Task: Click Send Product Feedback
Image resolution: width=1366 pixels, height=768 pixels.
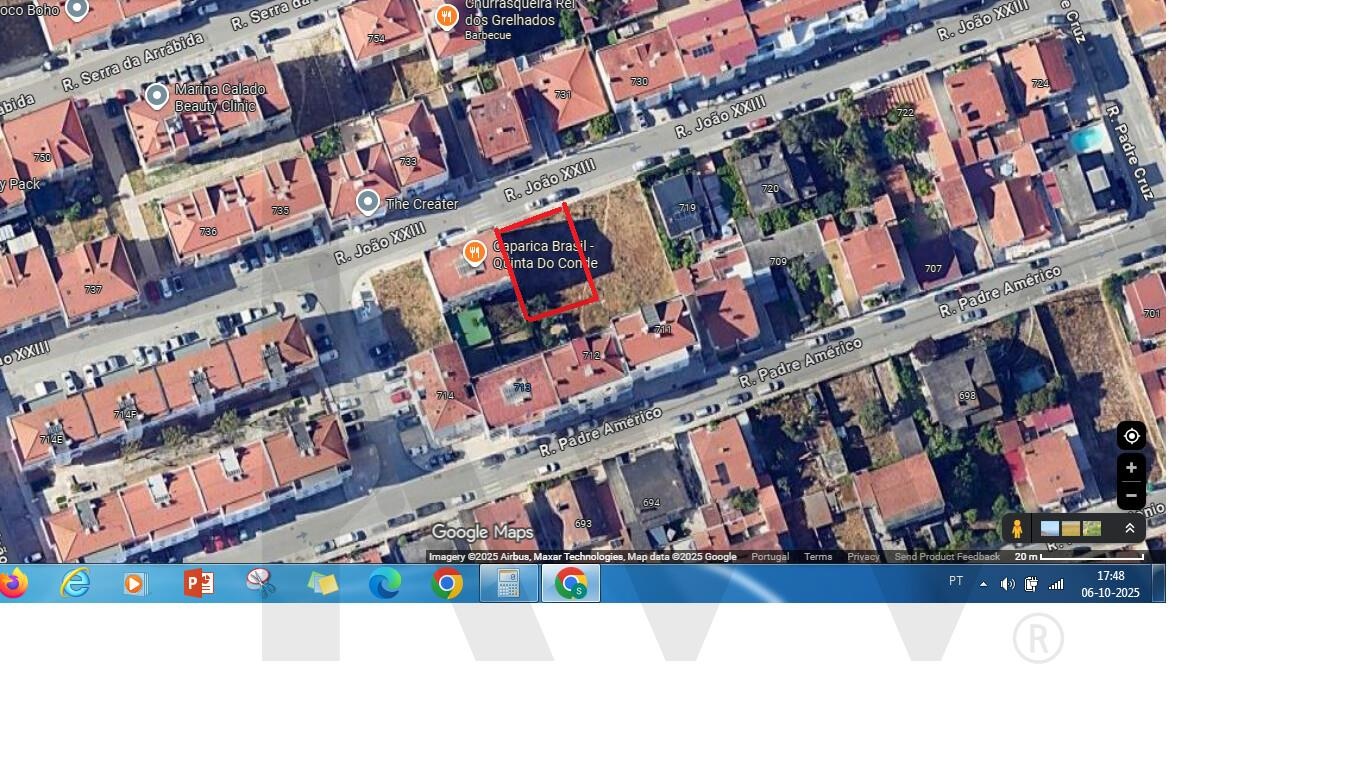Action: click(x=946, y=557)
